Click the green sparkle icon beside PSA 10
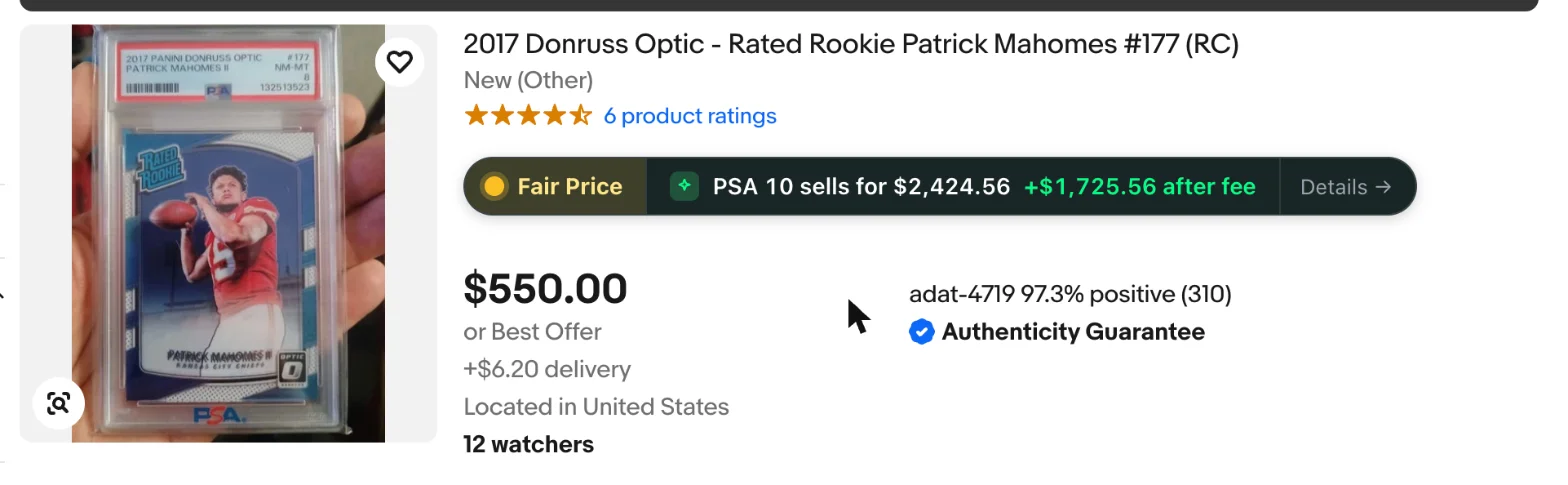Viewport: 1568px width, 485px height. [x=684, y=186]
